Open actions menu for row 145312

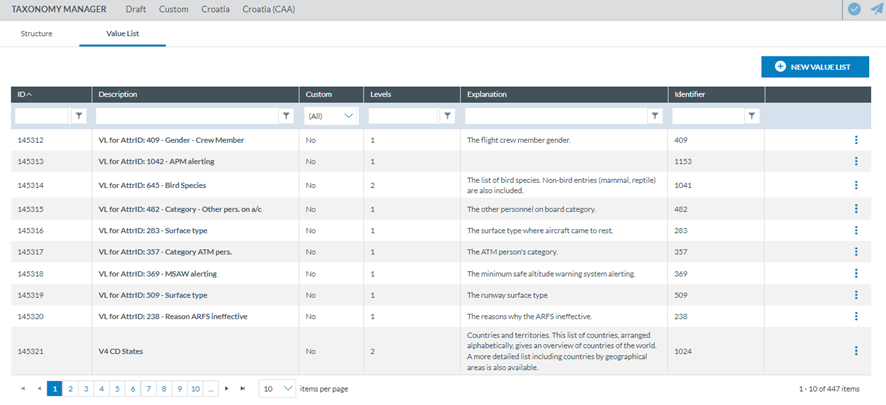856,140
